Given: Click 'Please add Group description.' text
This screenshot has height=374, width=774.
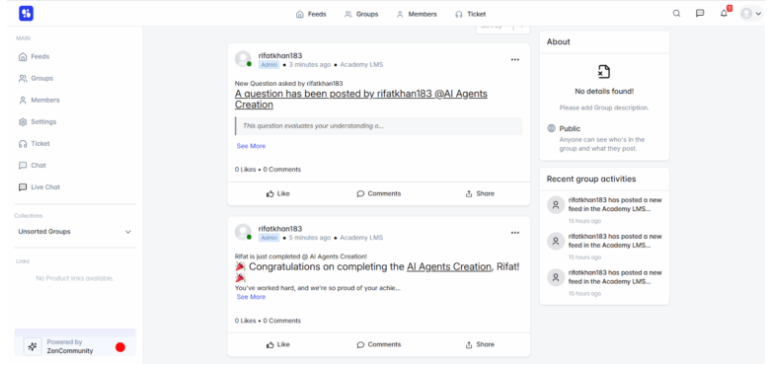Looking at the screenshot, I should (604, 108).
